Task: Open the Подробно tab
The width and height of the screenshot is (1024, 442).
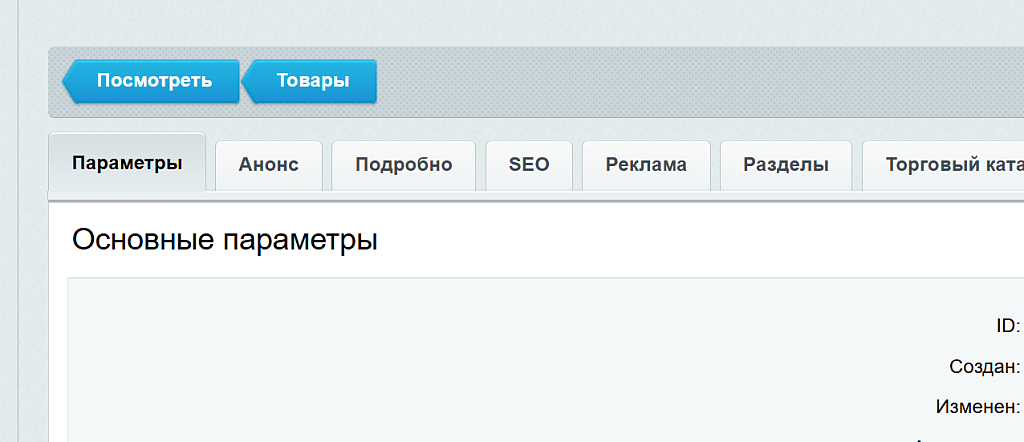Action: pos(404,166)
